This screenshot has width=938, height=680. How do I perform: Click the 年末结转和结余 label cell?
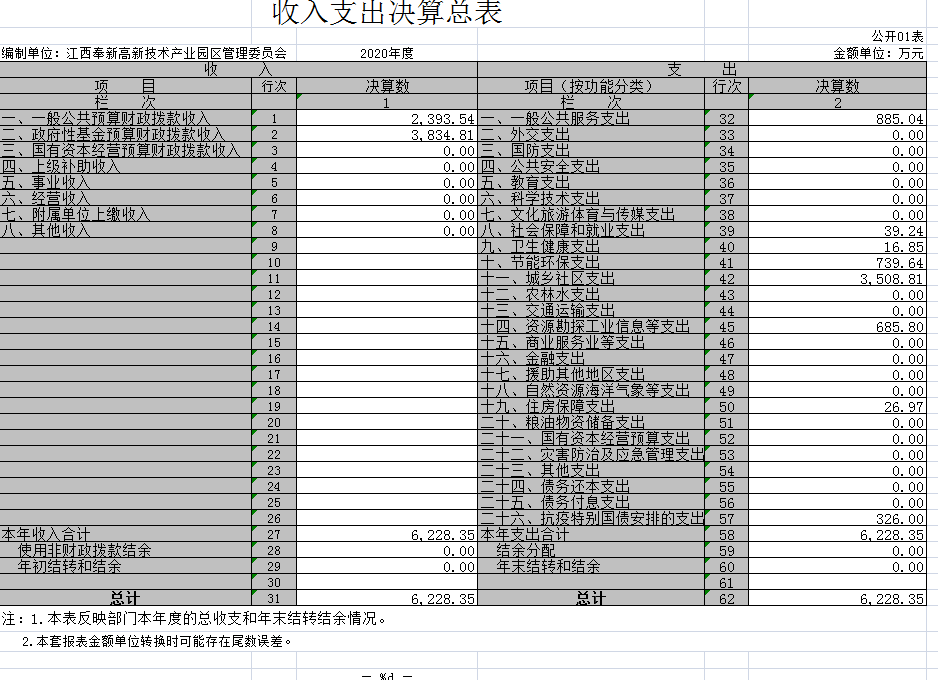pyautogui.click(x=548, y=567)
